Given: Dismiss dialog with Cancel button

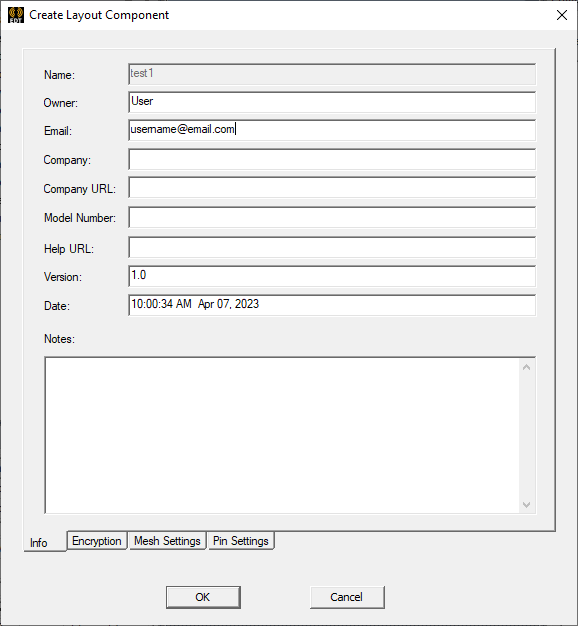Looking at the screenshot, I should point(347,597).
